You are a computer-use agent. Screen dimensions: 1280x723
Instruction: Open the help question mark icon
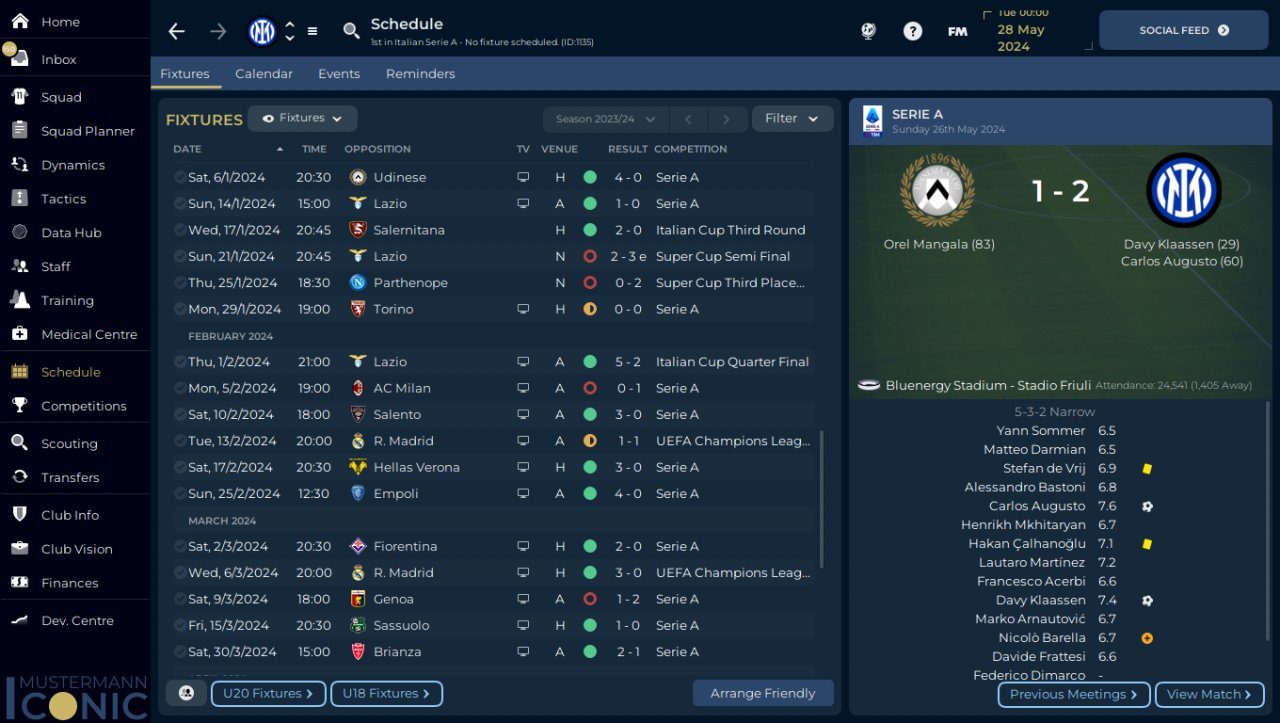tap(912, 31)
